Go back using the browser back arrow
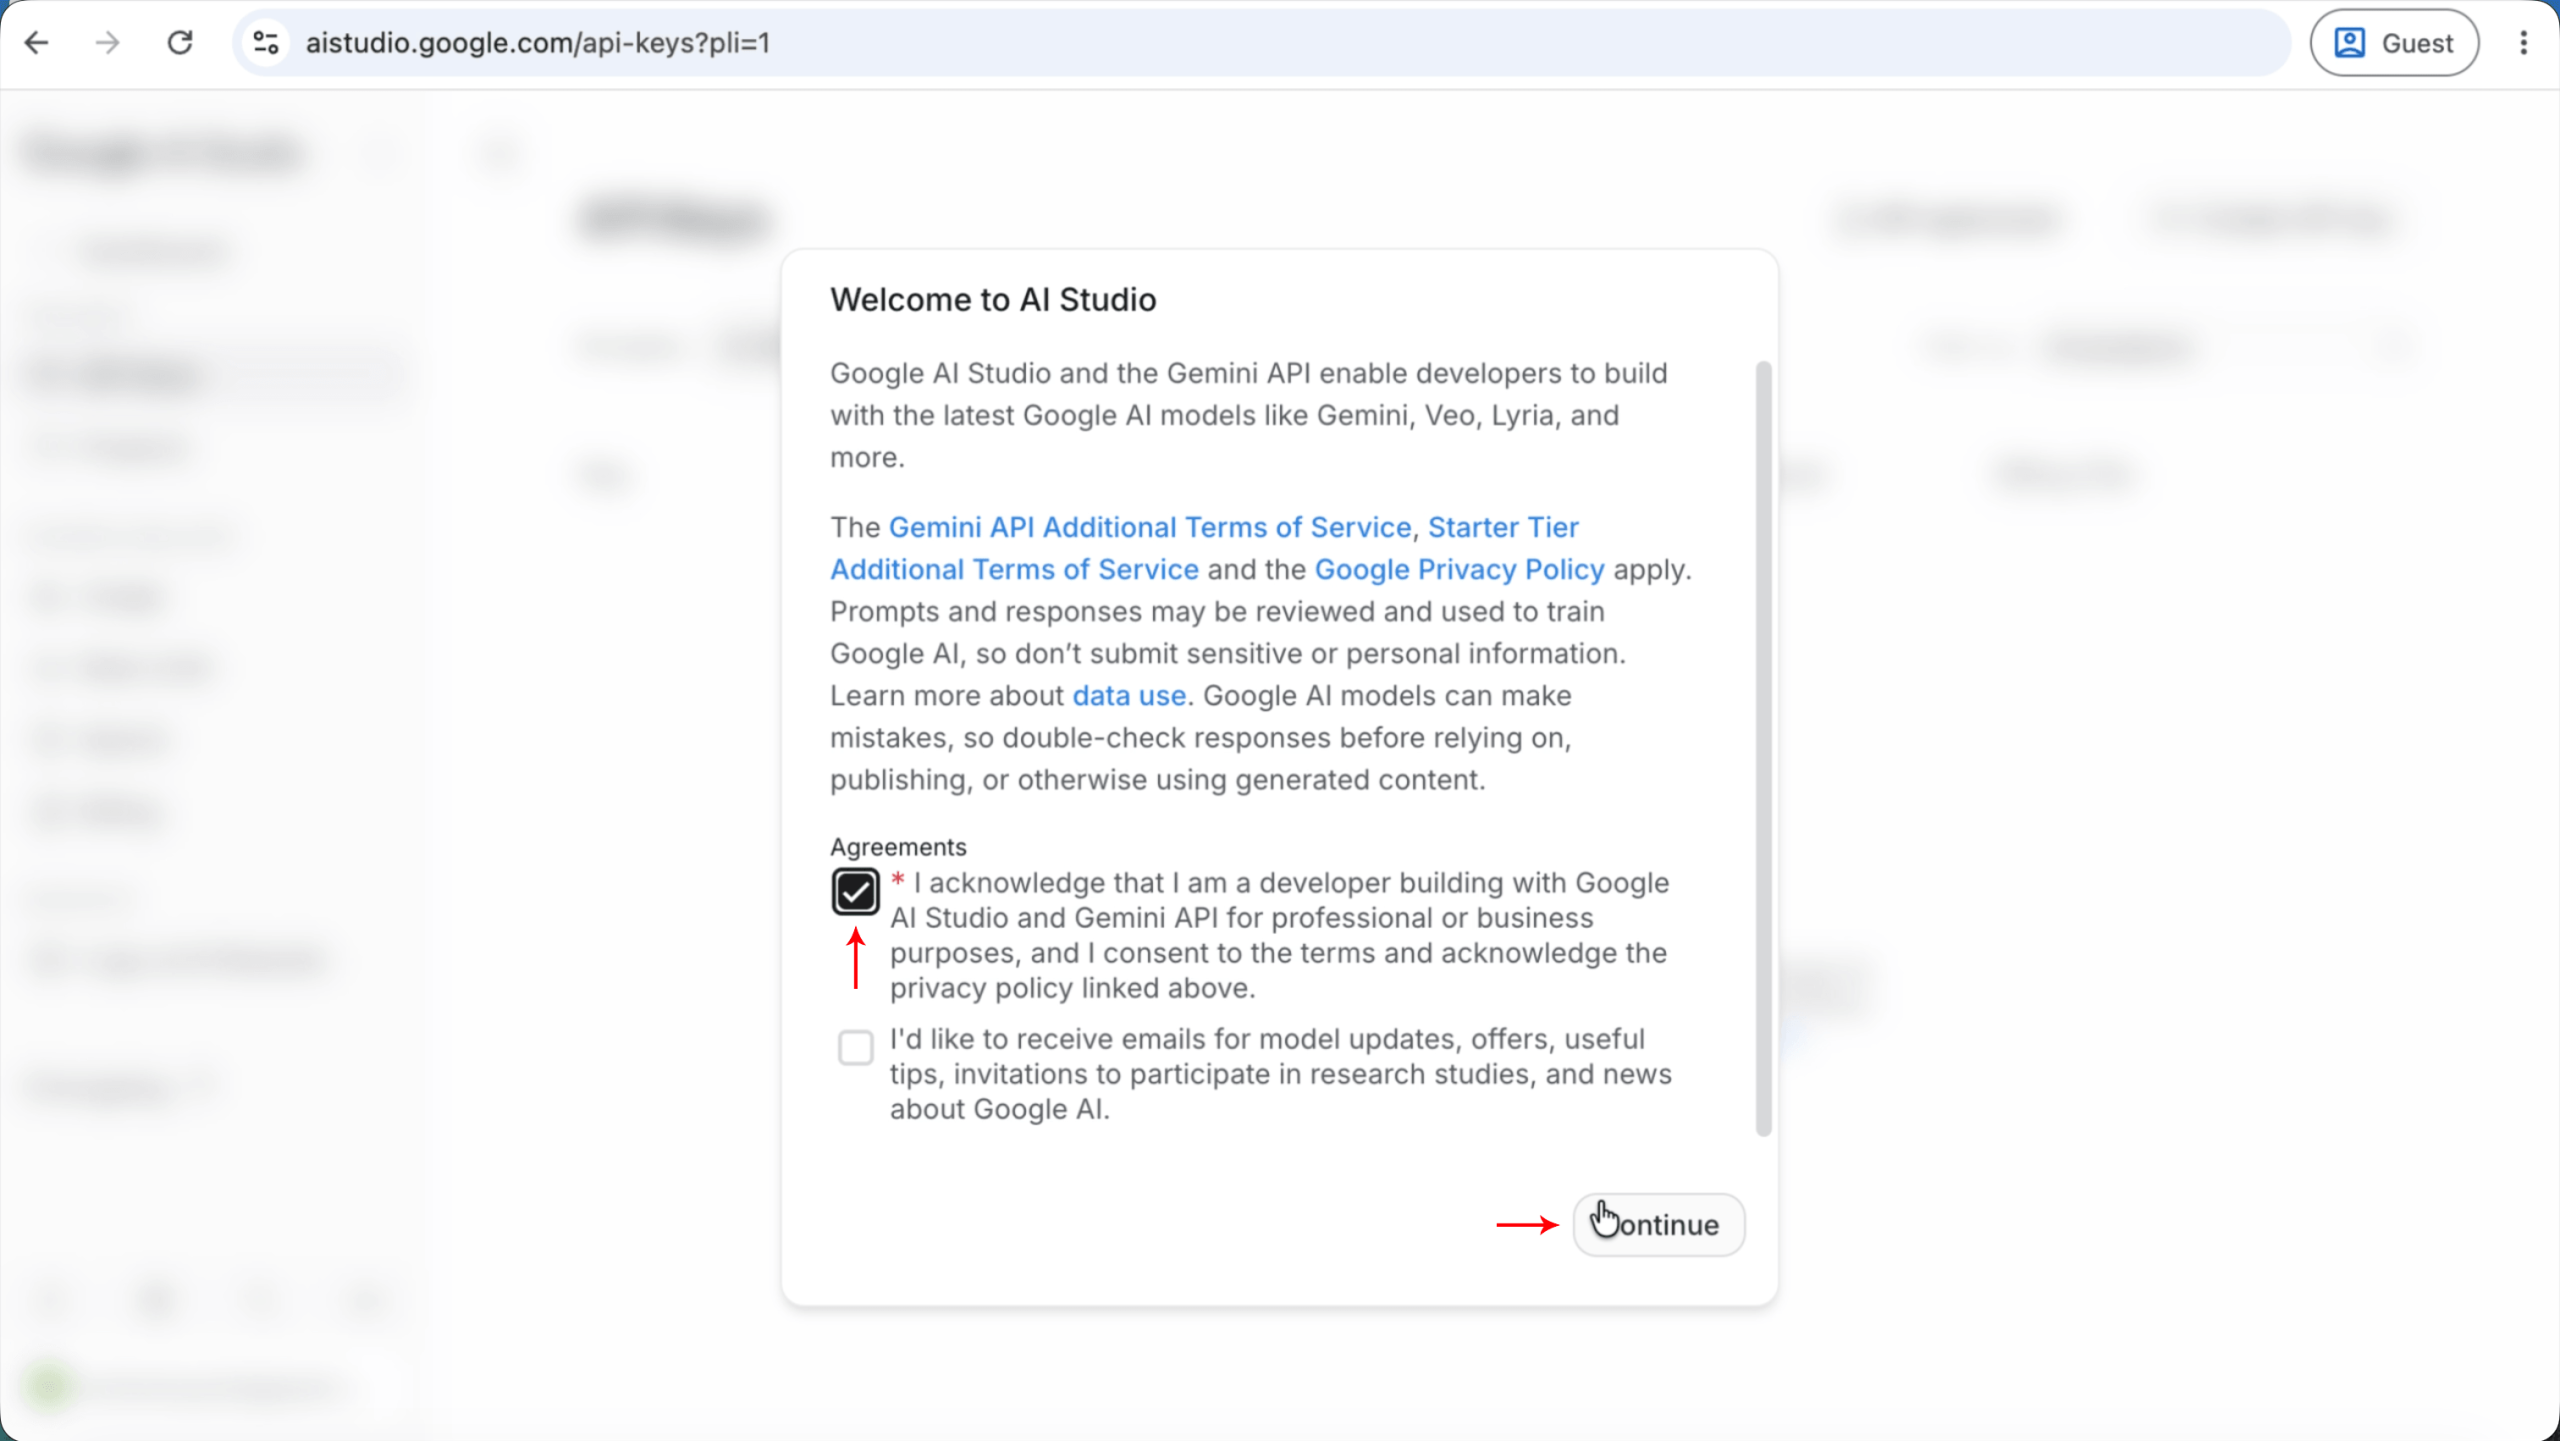This screenshot has width=2560, height=1441. (37, 43)
